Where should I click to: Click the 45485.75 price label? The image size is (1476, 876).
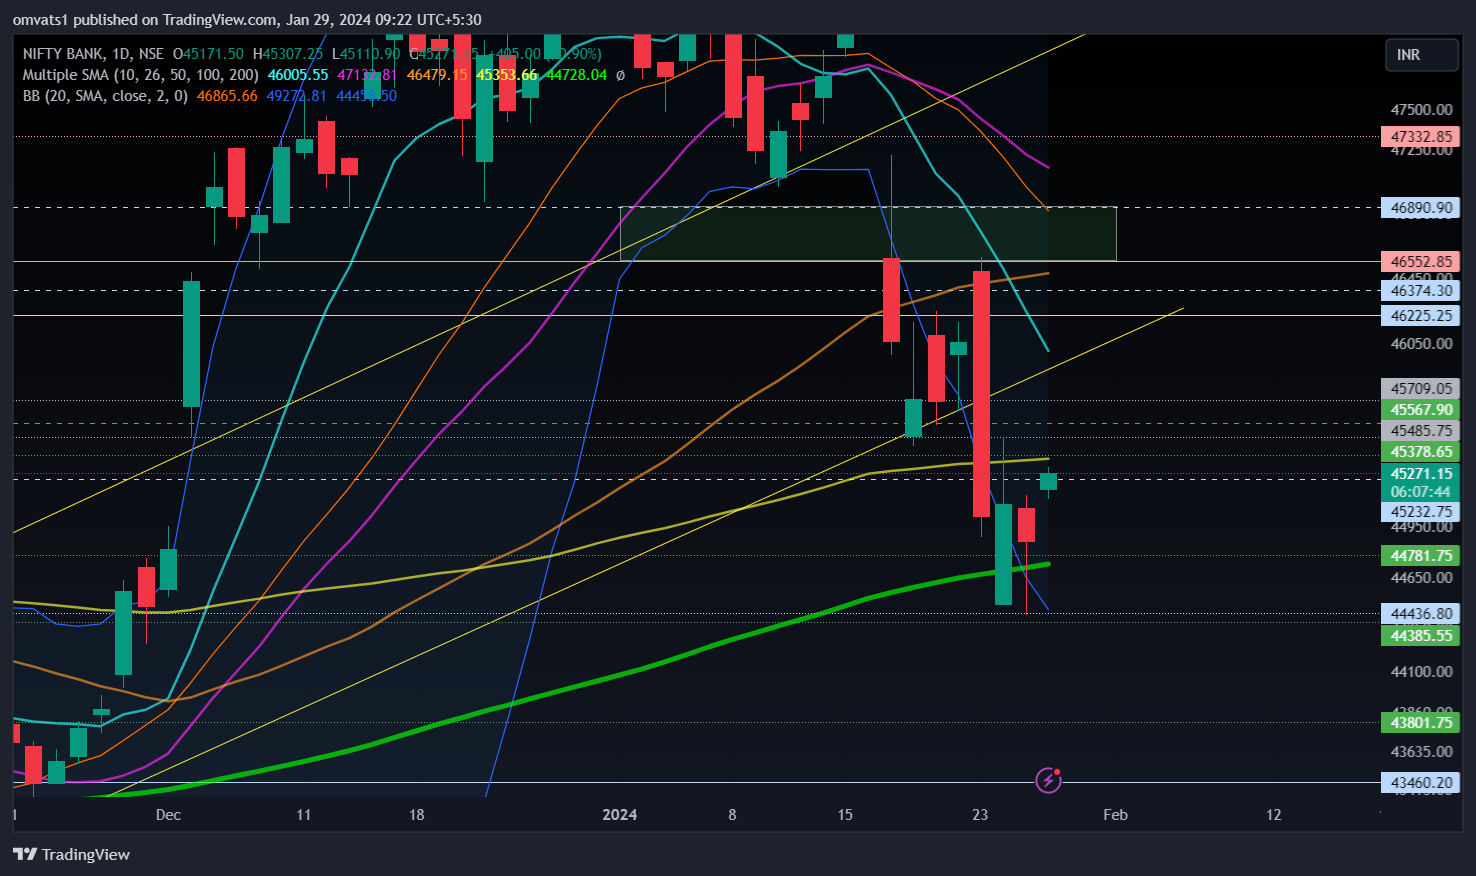click(x=1421, y=430)
